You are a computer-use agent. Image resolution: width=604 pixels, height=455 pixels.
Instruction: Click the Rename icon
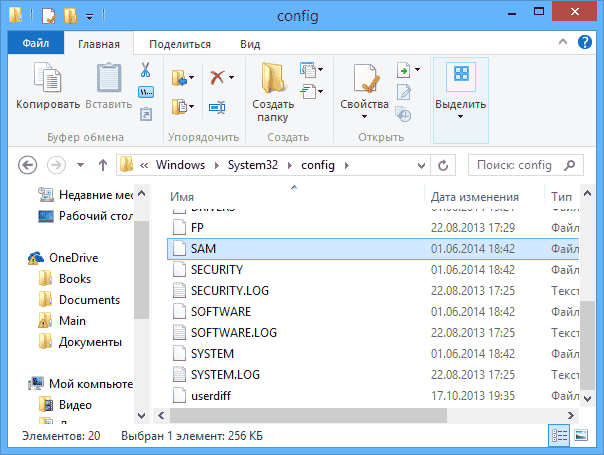217,107
